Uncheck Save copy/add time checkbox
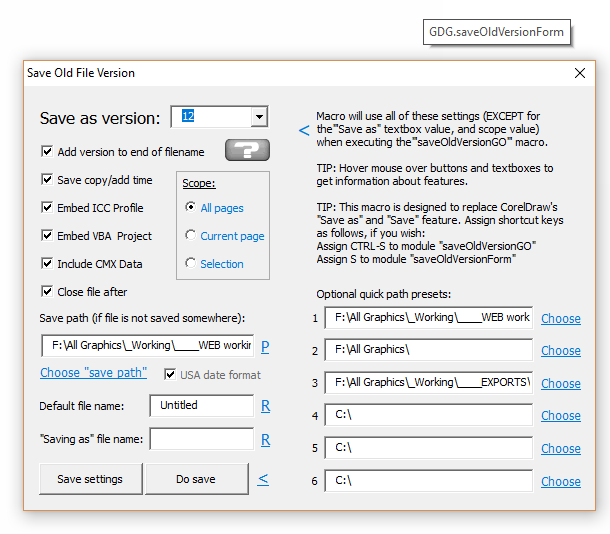Image resolution: width=610 pixels, height=534 pixels. pyautogui.click(x=47, y=180)
